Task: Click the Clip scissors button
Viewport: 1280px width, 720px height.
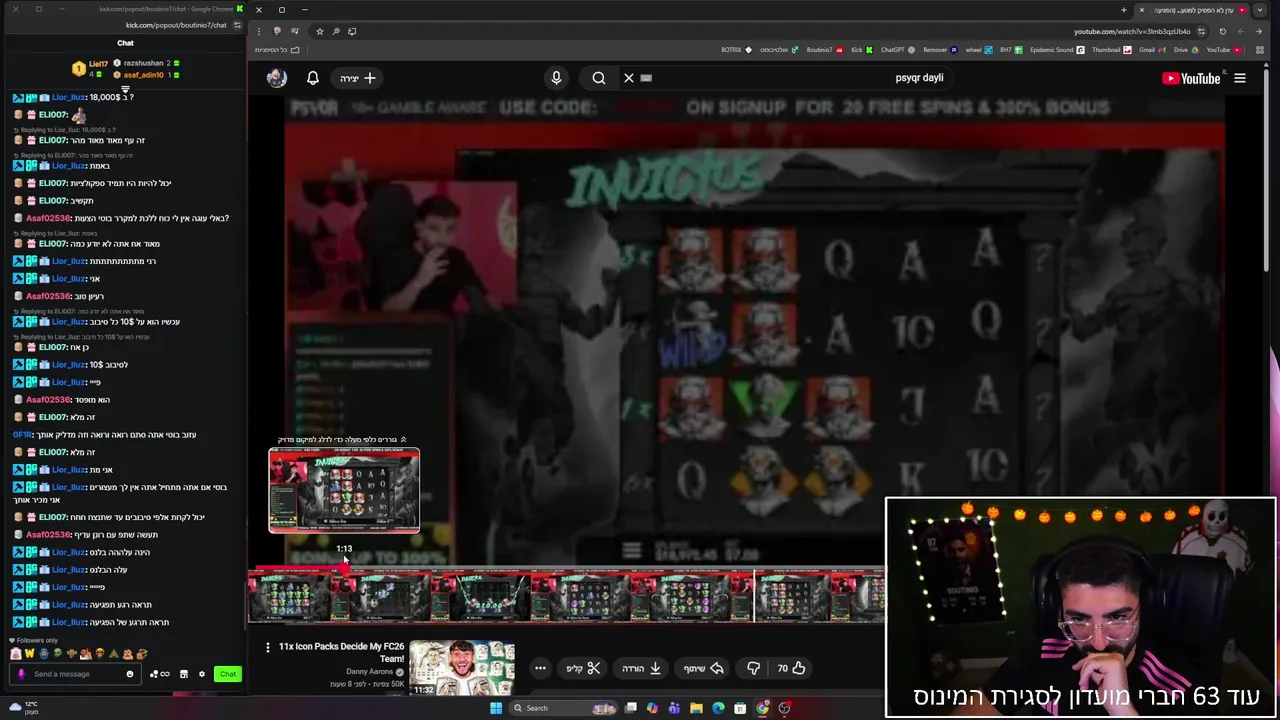Action: (584, 668)
